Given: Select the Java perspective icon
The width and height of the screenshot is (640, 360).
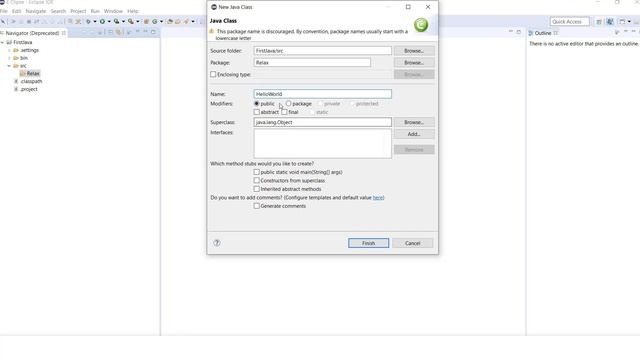Looking at the screenshot, I should point(610,22).
